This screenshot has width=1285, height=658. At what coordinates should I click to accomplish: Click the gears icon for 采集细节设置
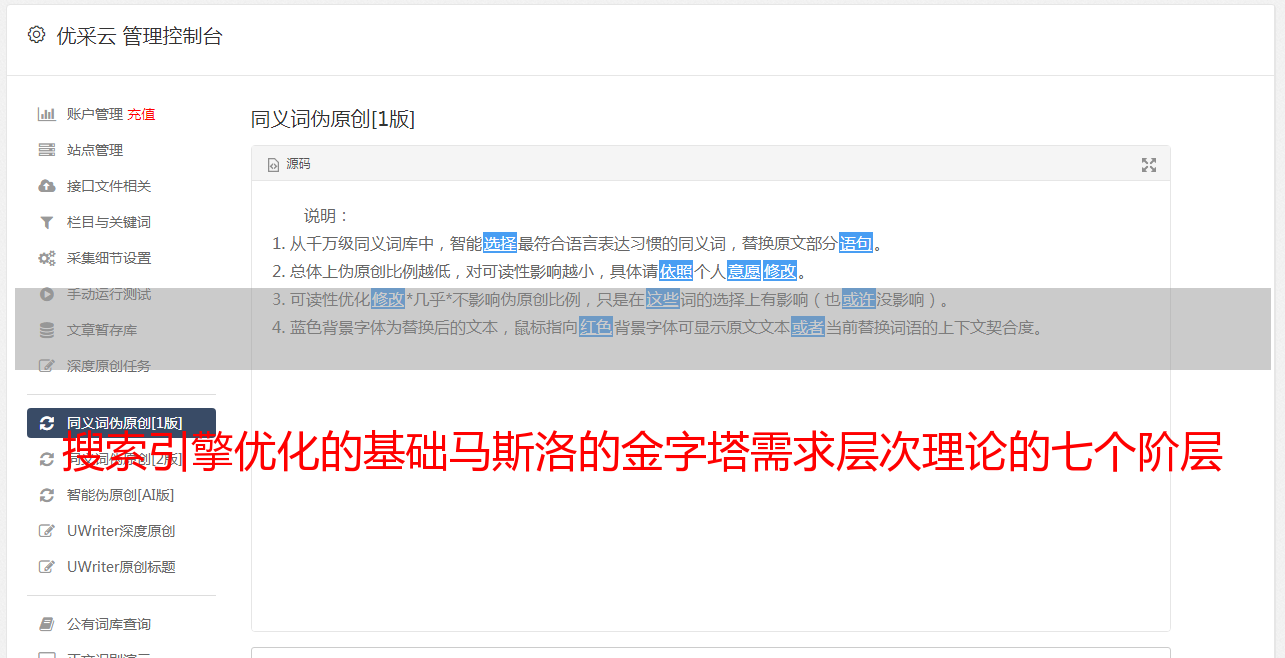pos(46,258)
